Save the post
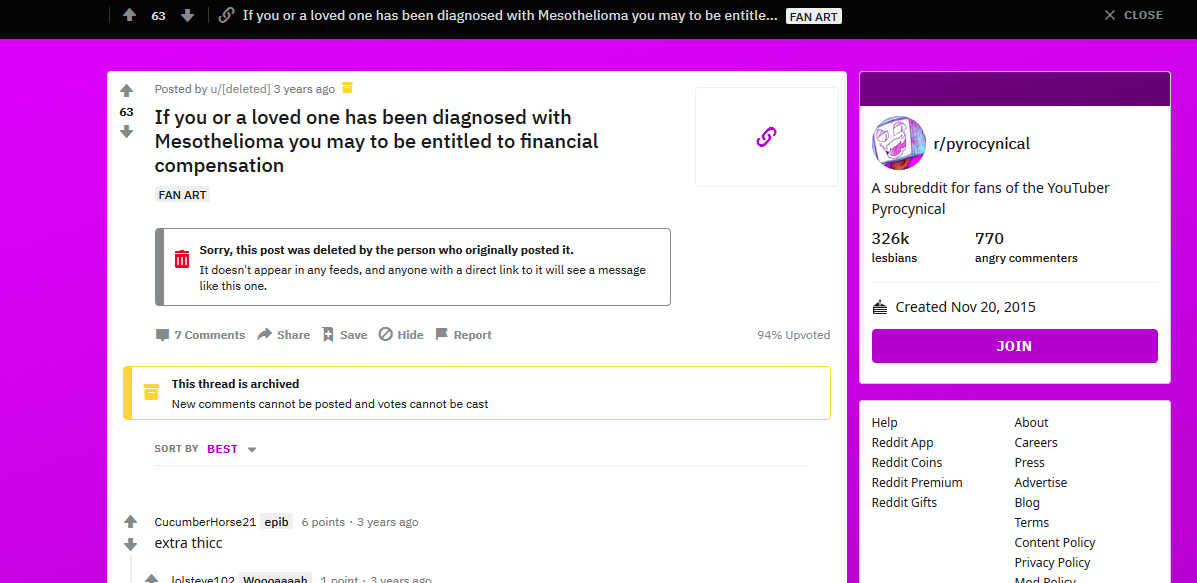Screen dimensions: 1197x583 click(x=344, y=335)
